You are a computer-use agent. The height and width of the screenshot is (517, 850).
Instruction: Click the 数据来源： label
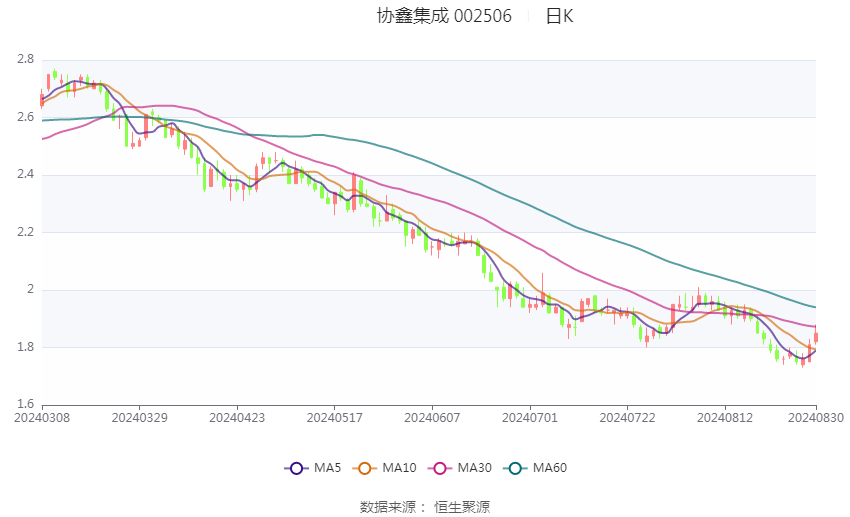click(x=393, y=507)
